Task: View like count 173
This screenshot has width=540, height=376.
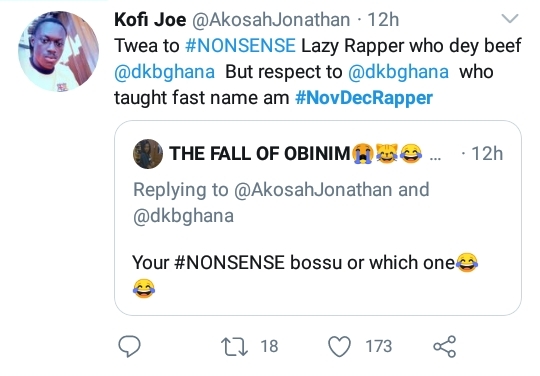Action: pyautogui.click(x=378, y=346)
